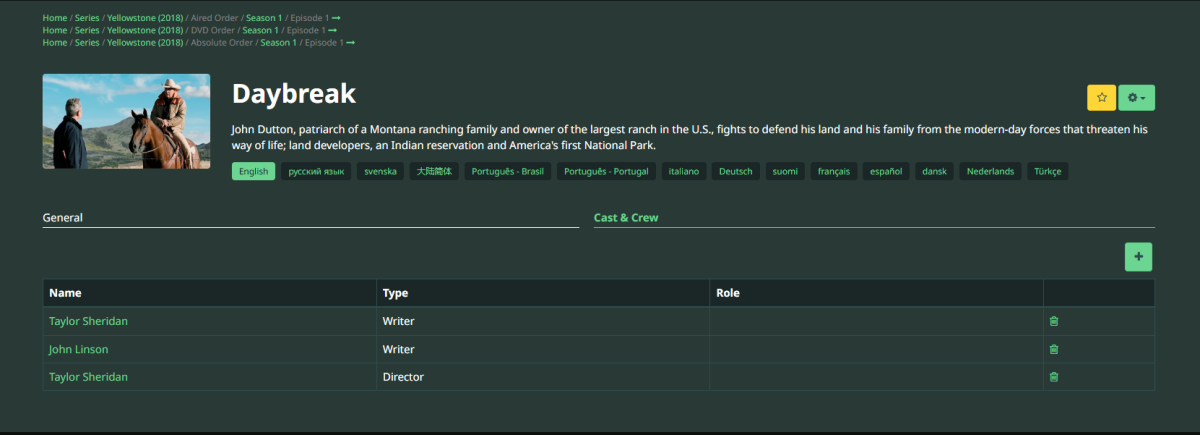Delete the Taylor Sheridan Director row

1053,377
